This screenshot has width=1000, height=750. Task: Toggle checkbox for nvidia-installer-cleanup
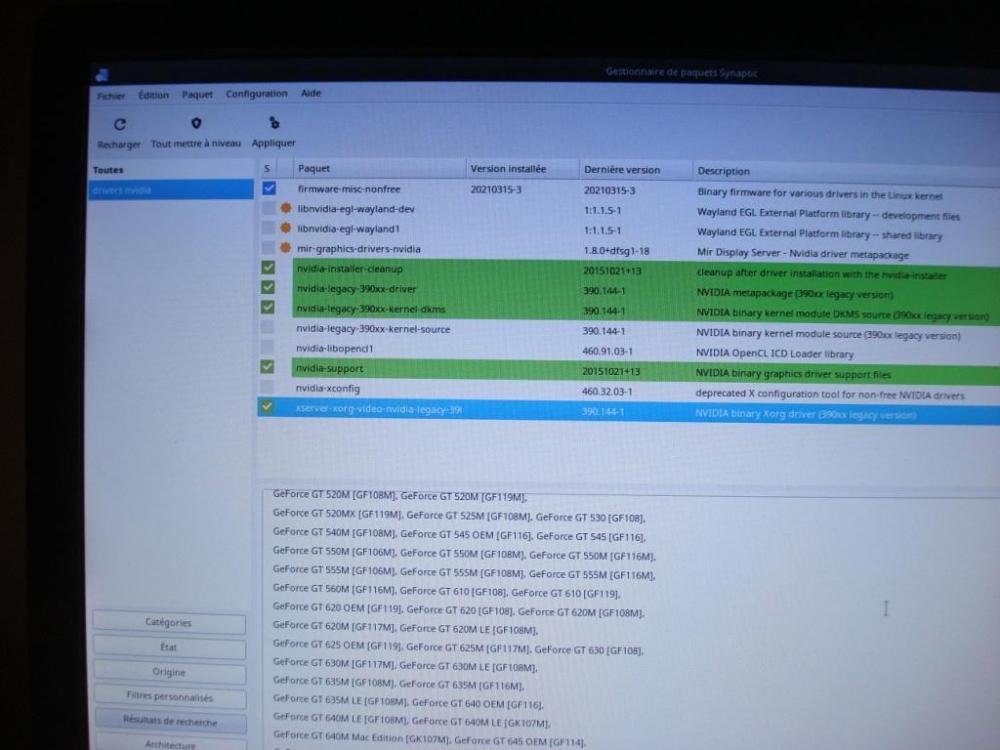[268, 267]
